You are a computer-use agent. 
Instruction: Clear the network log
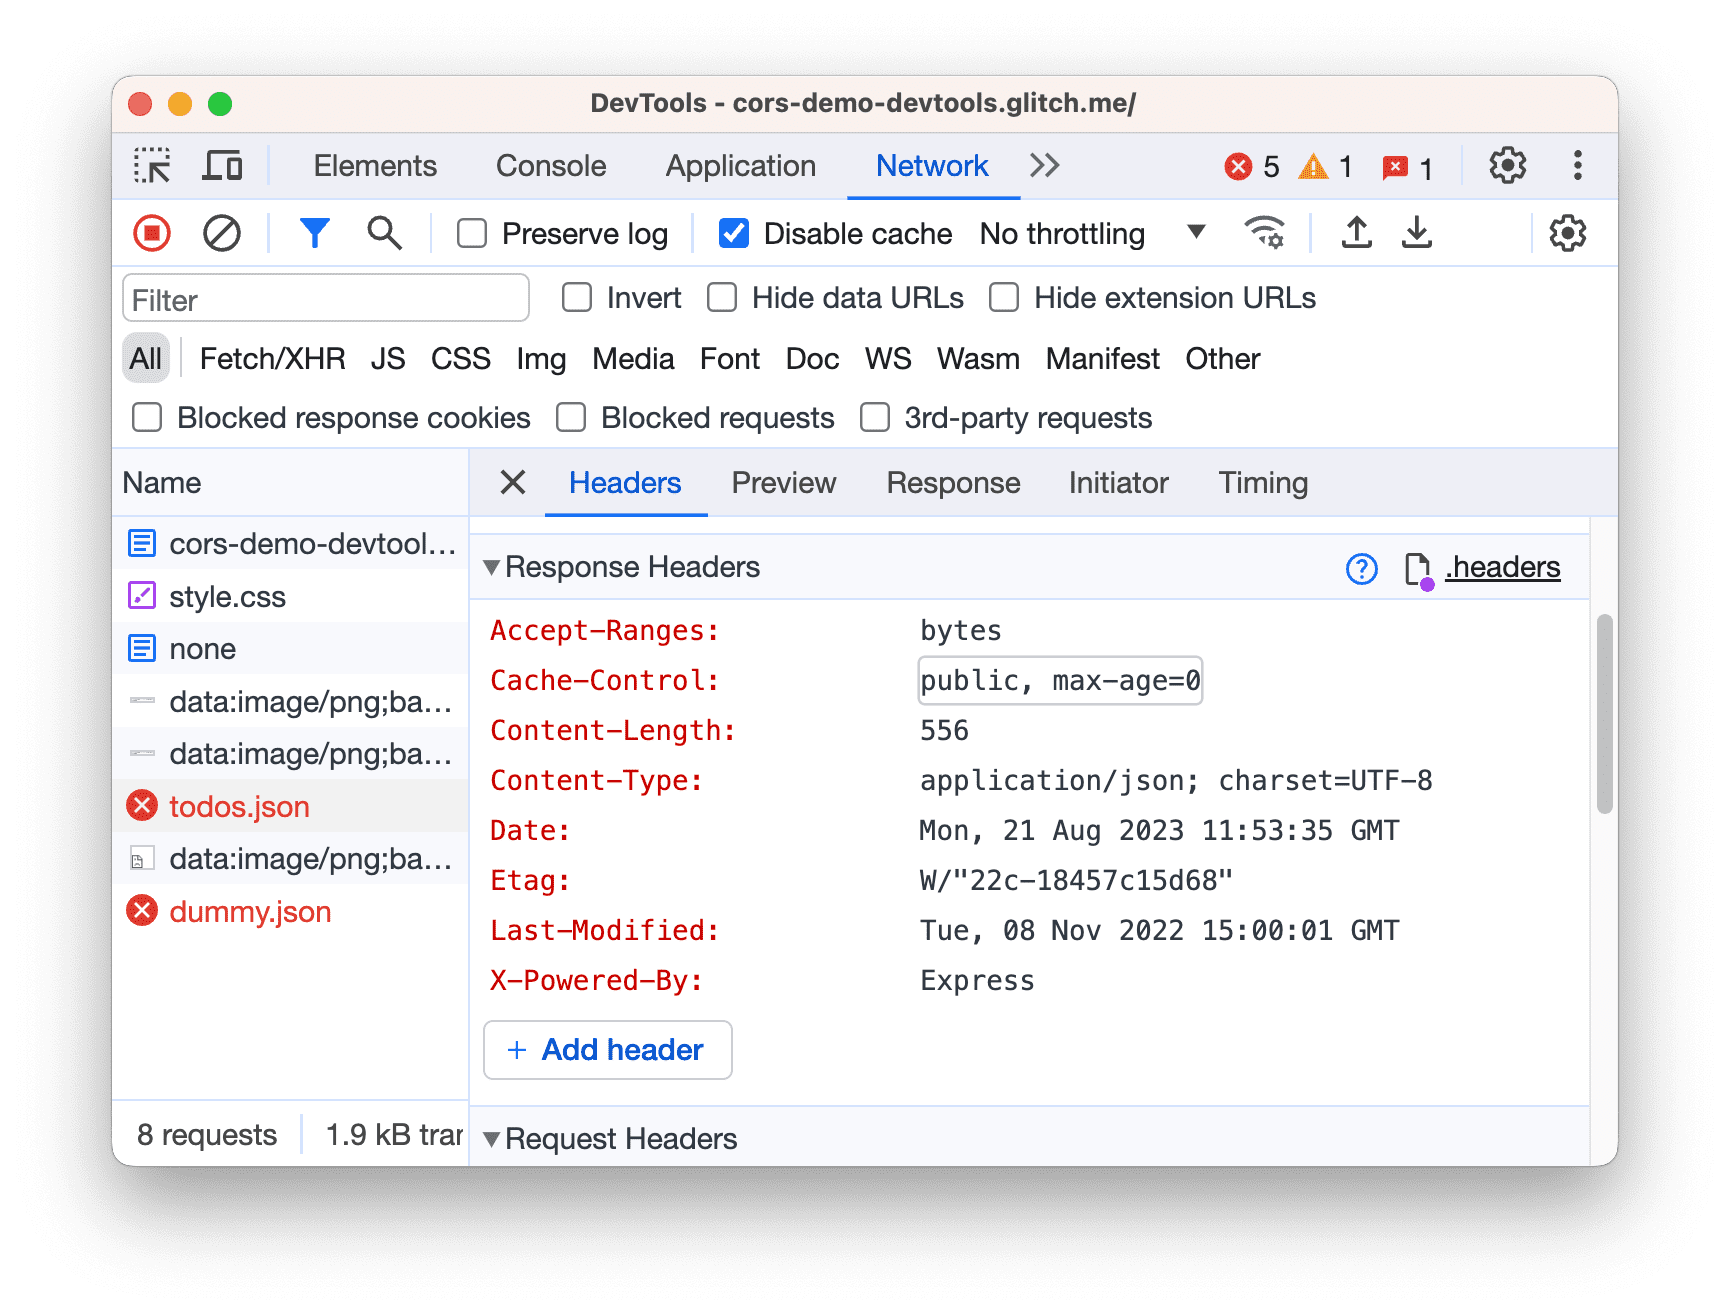(x=222, y=233)
